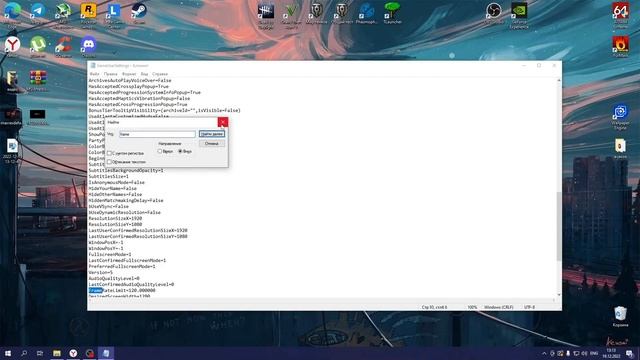Open the Edit menu in Notepad
The image size is (640, 360).
tap(111, 74)
